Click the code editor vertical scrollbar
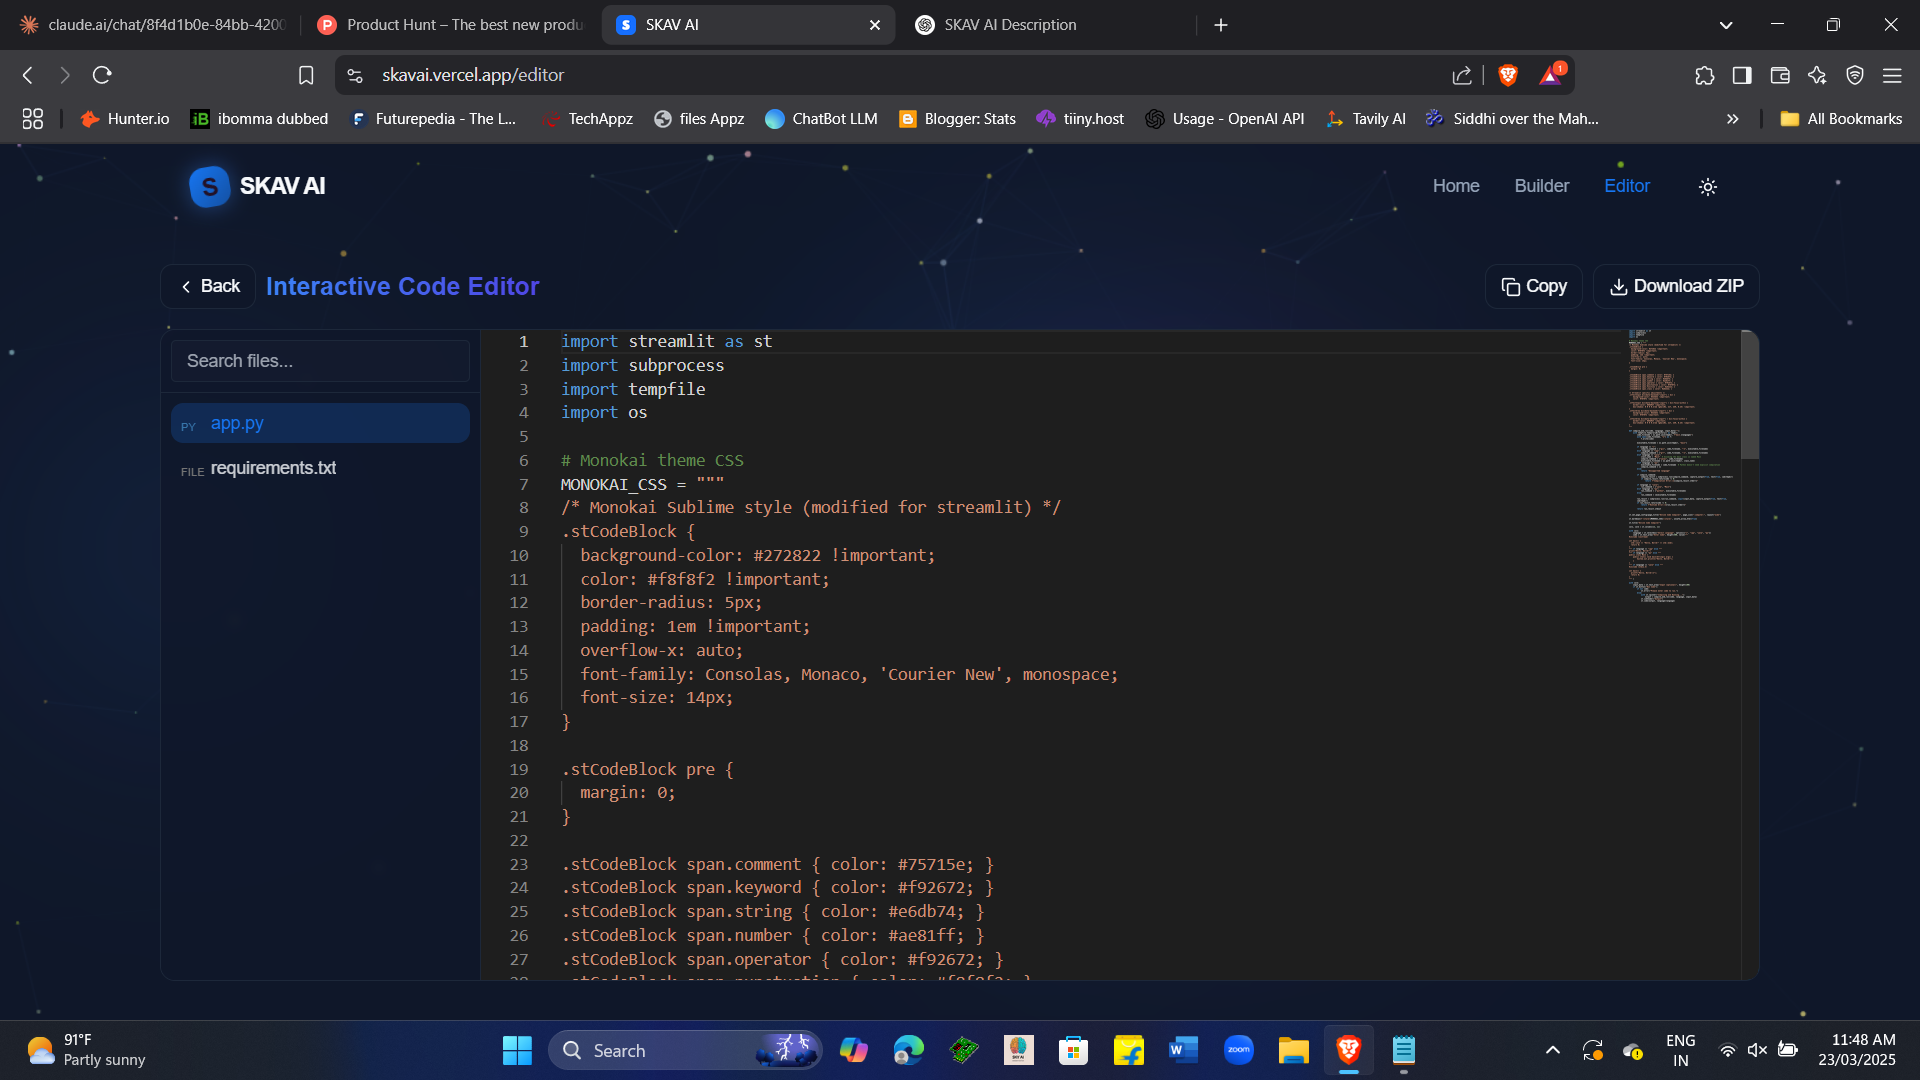 1749,395
